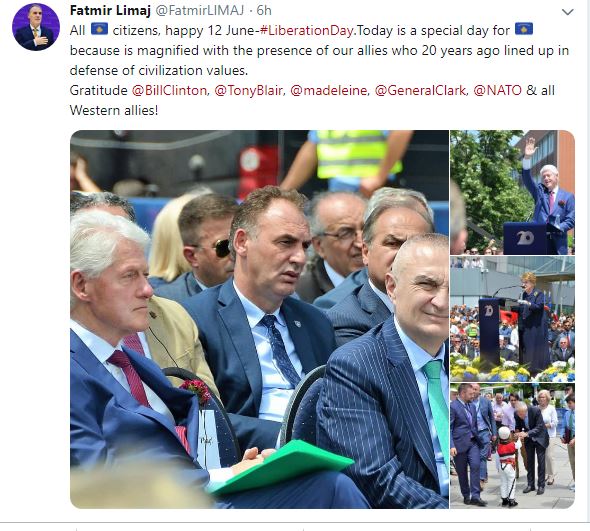Open the 'Fatmir Limaj' display name link
This screenshot has height=531, width=590.
point(110,10)
